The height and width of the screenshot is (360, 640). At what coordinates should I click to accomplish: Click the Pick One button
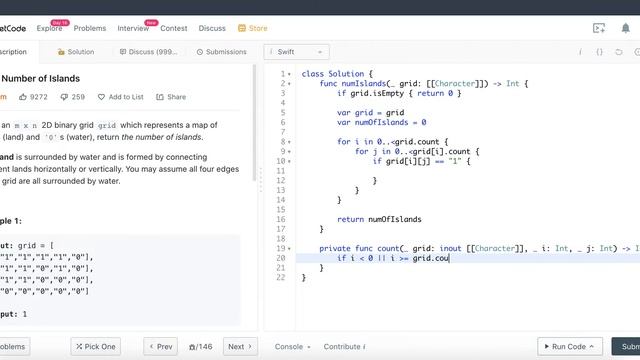point(96,347)
